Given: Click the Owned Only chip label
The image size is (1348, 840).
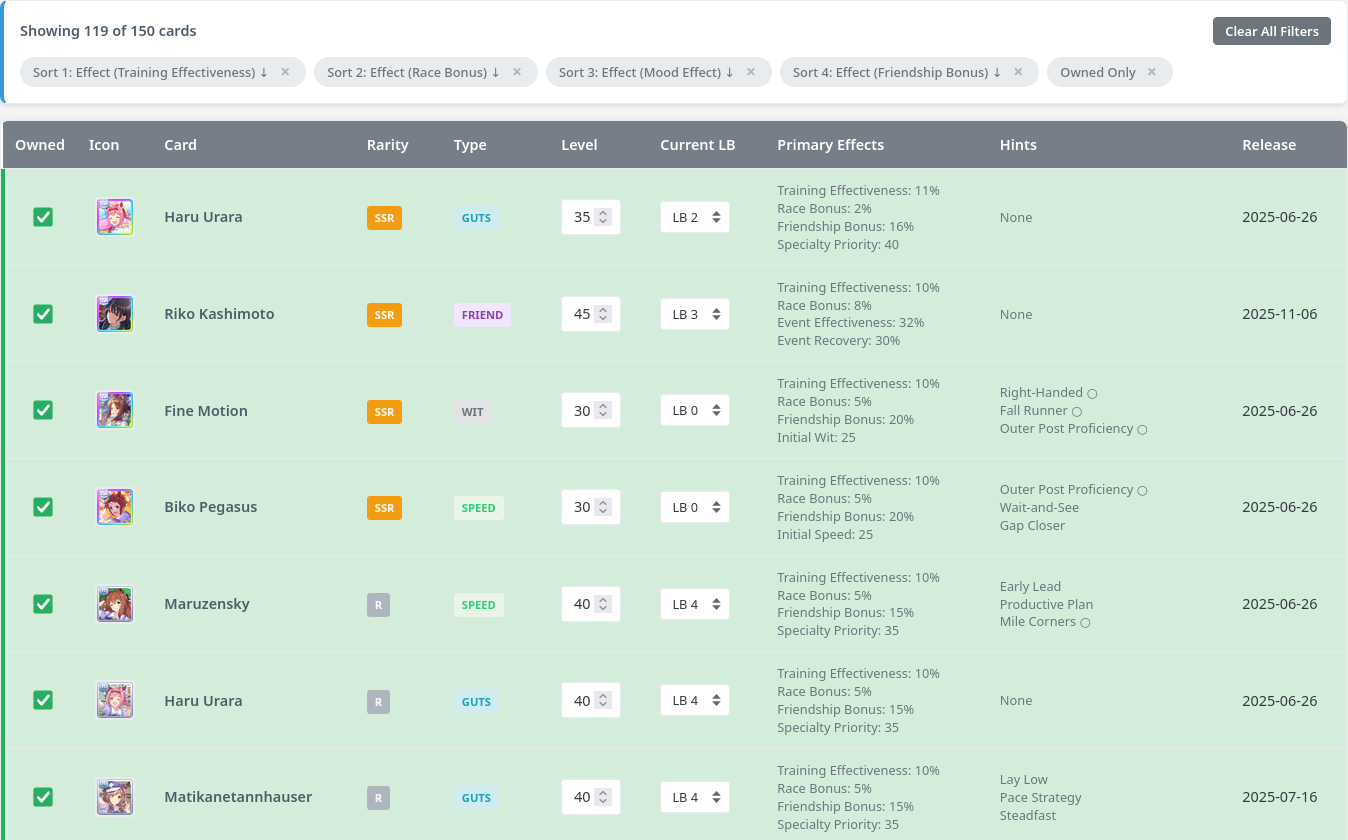Looking at the screenshot, I should [1098, 72].
